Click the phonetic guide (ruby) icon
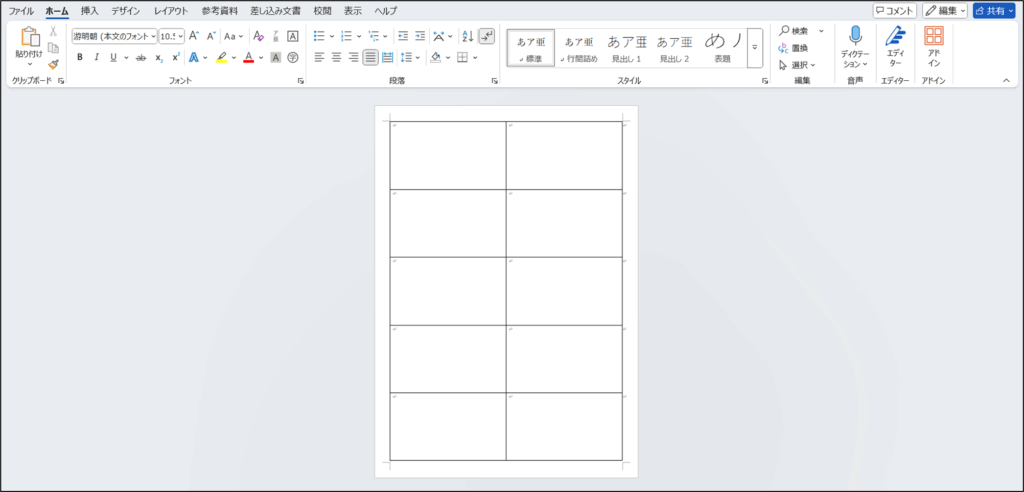 tap(276, 36)
